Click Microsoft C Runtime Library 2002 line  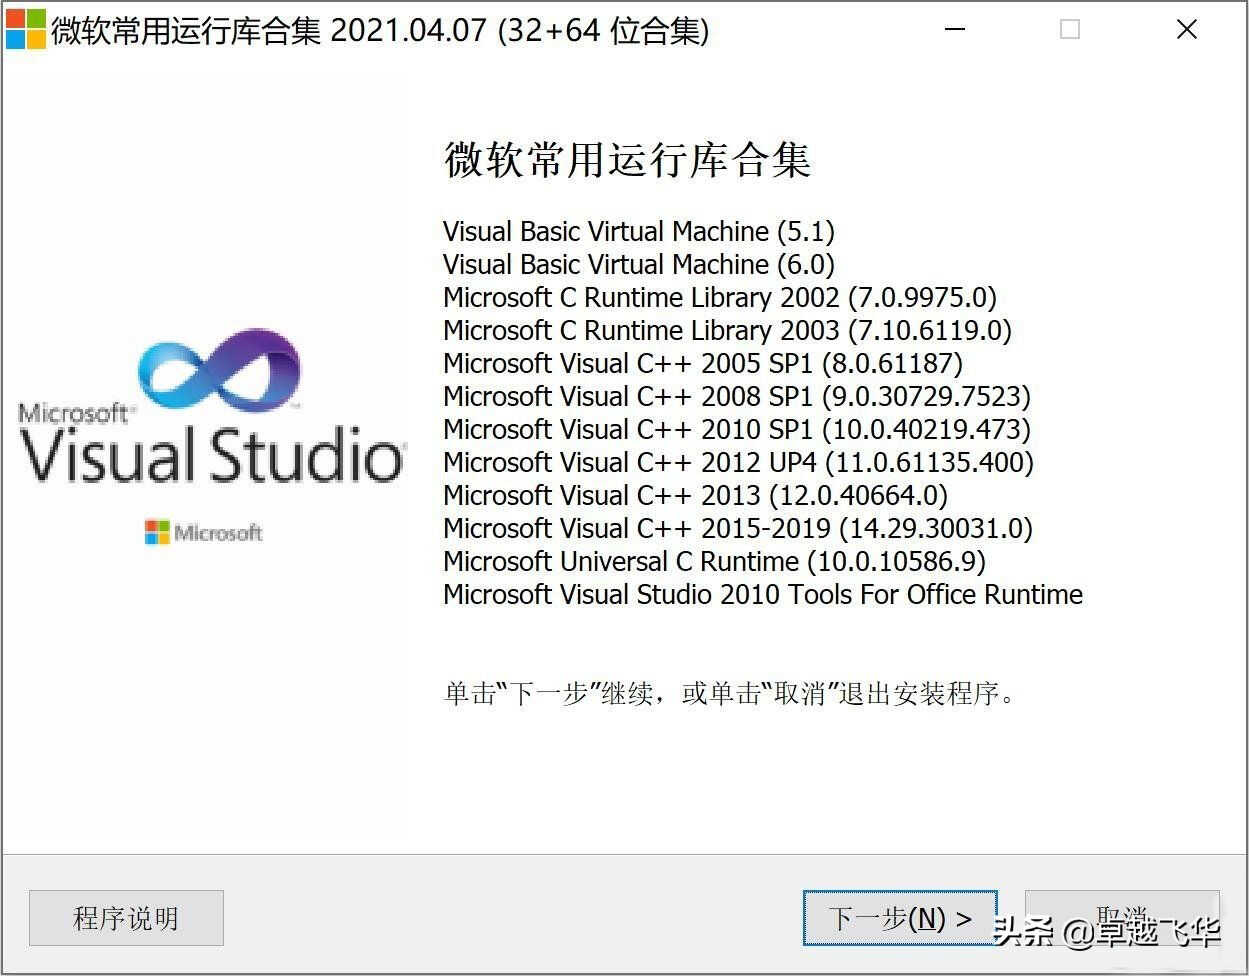coord(720,298)
